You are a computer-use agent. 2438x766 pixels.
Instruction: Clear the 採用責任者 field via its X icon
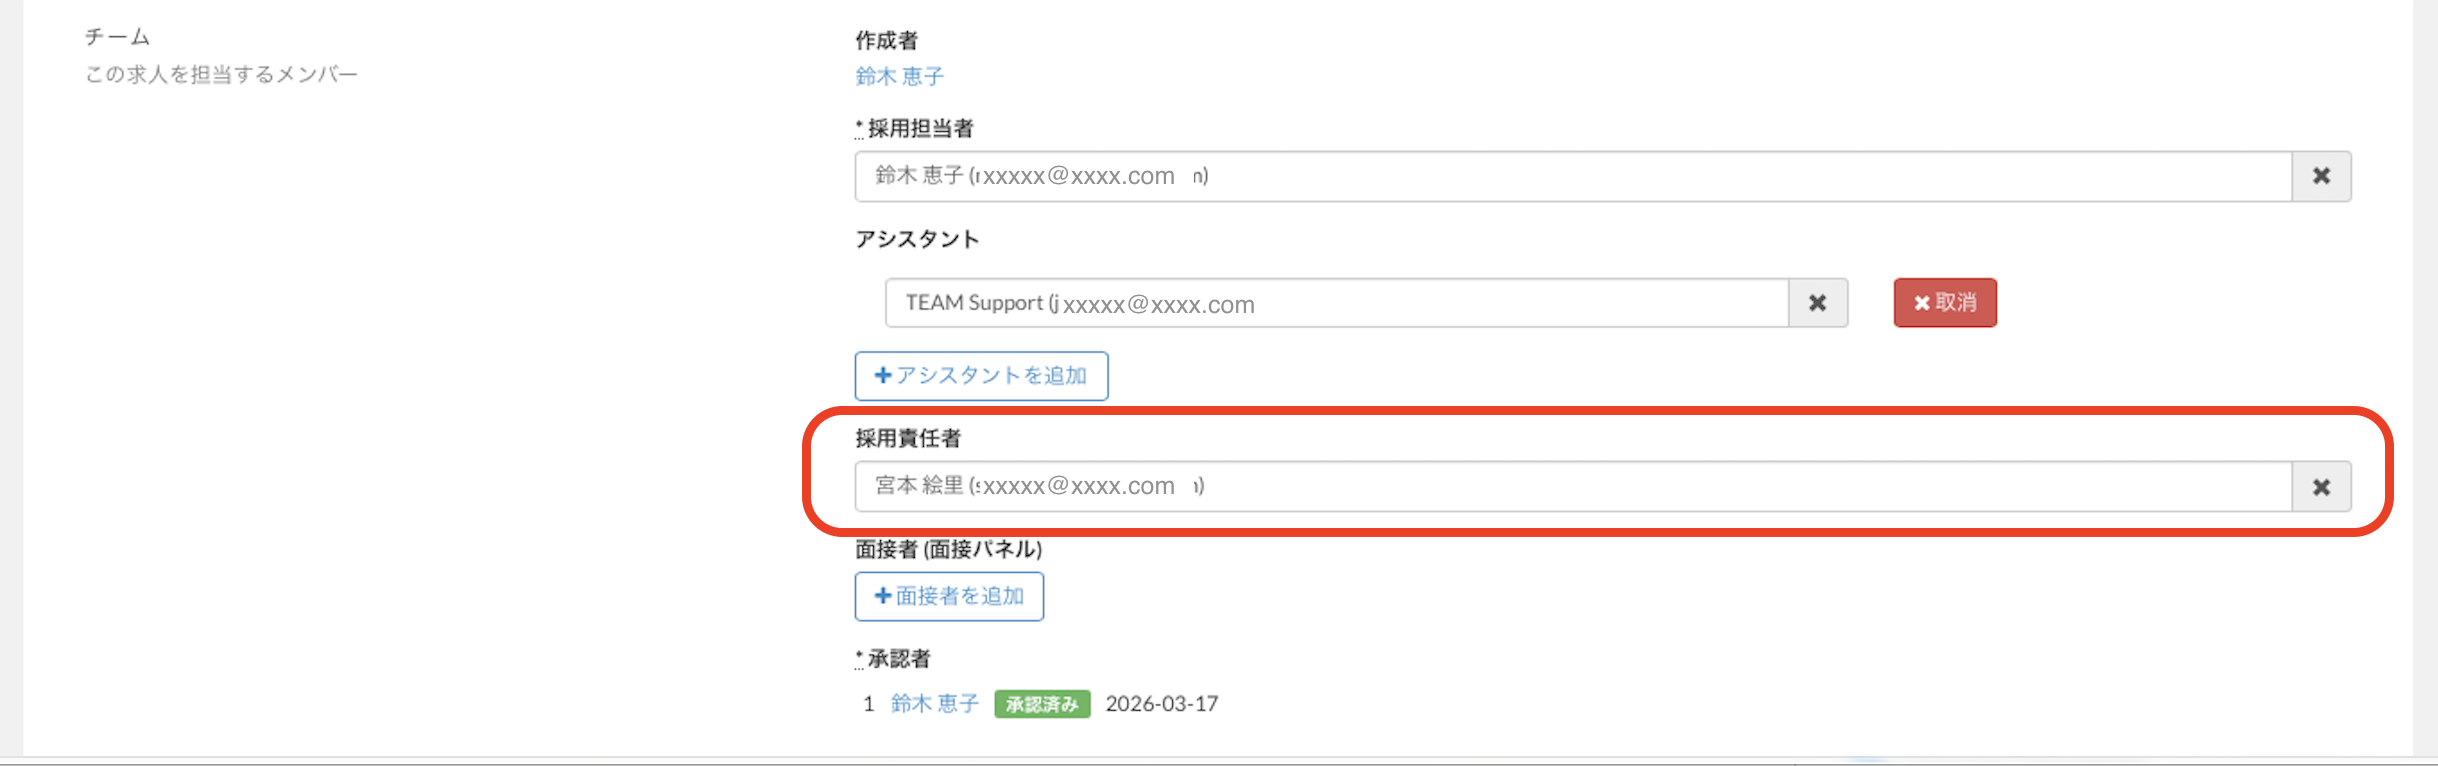pos(2321,487)
